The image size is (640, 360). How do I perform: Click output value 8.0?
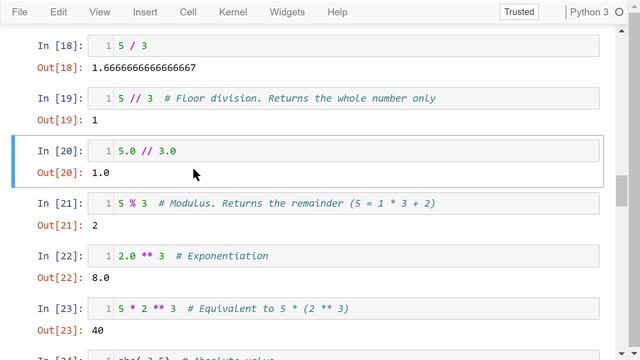point(100,278)
